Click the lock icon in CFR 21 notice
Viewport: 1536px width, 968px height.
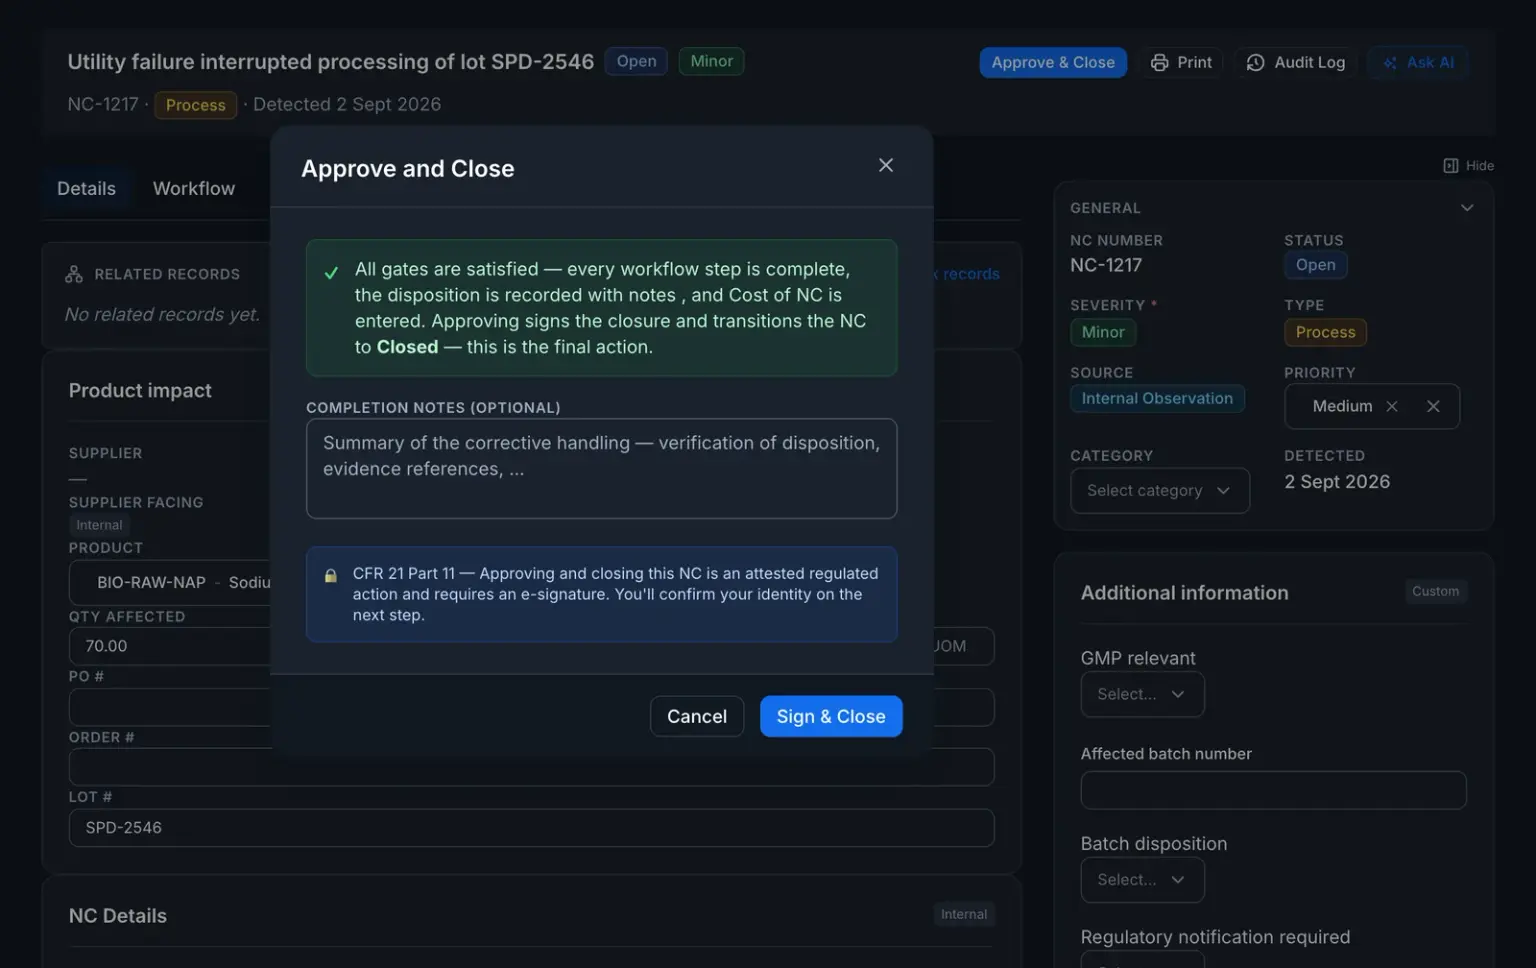[x=330, y=575]
